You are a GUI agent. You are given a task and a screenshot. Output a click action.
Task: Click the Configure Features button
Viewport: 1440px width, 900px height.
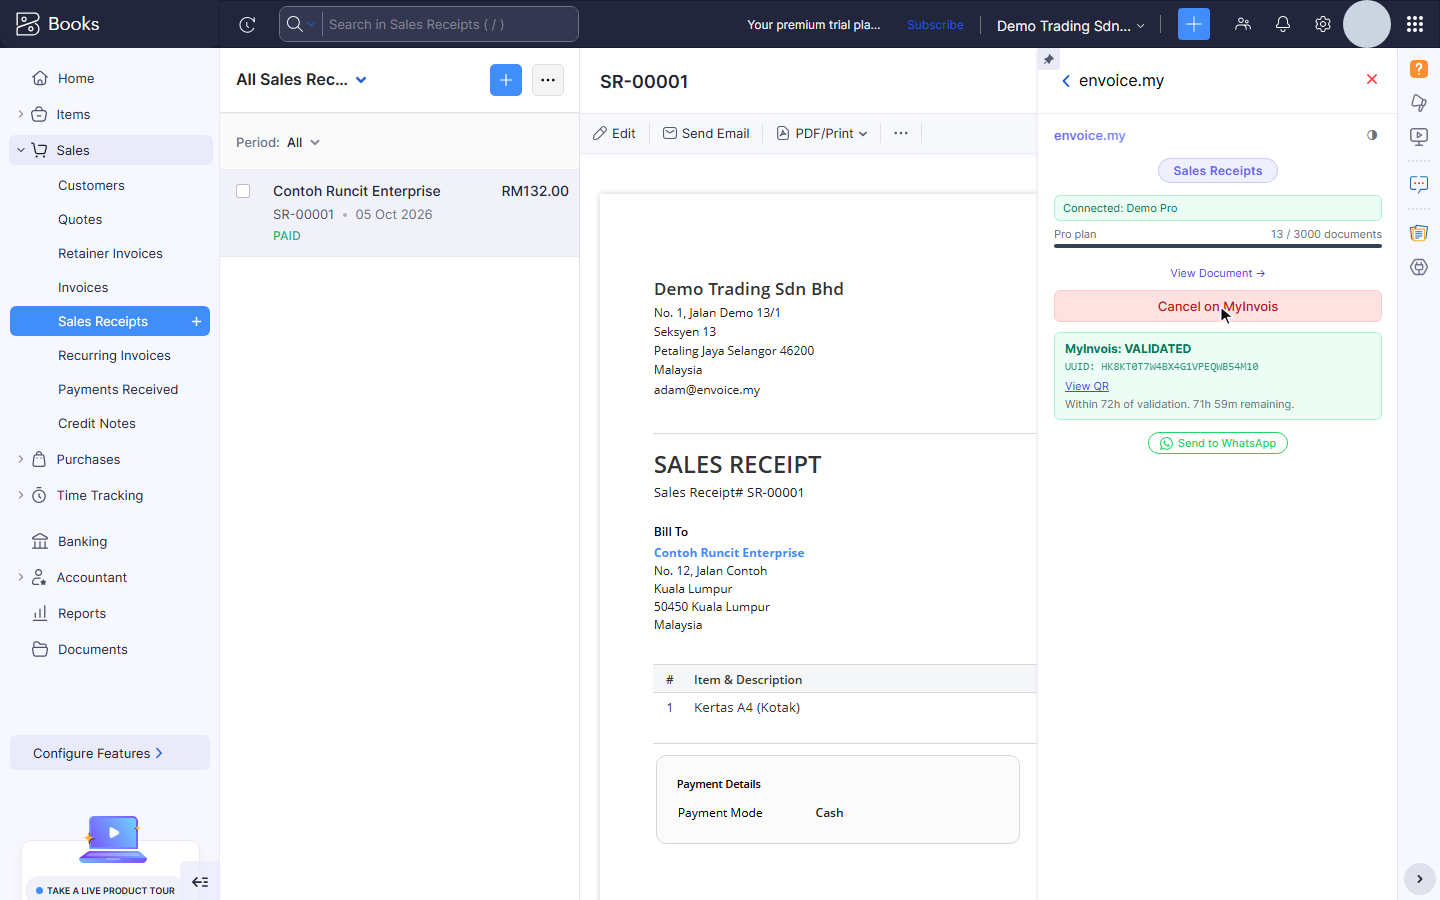pos(110,753)
